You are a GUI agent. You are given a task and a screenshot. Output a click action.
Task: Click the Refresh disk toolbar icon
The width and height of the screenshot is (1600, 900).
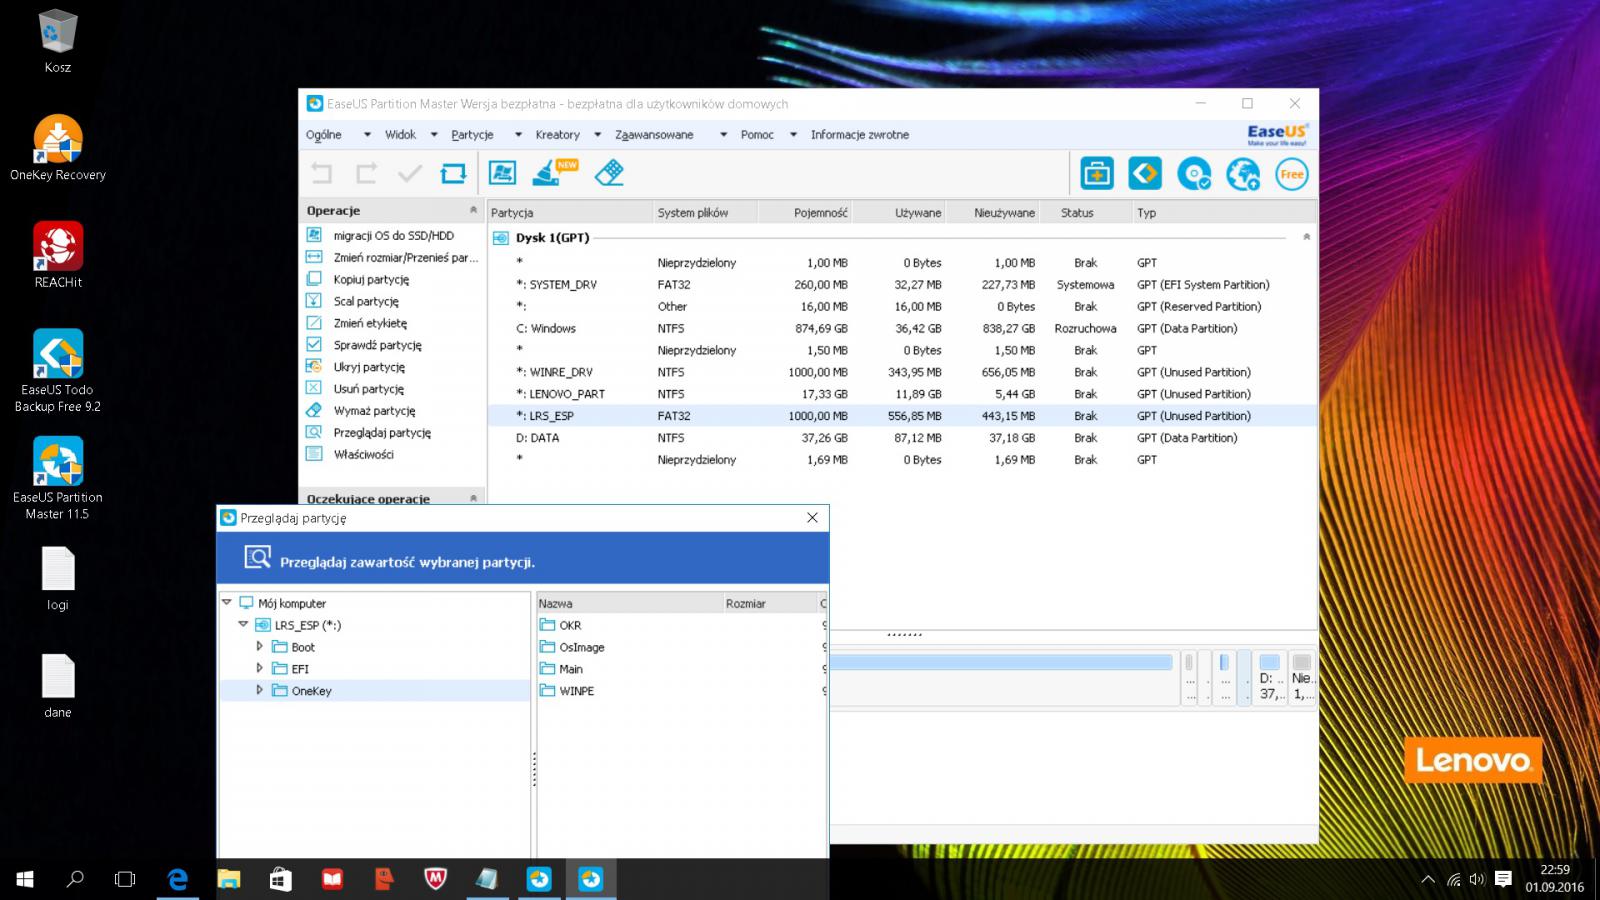point(453,173)
